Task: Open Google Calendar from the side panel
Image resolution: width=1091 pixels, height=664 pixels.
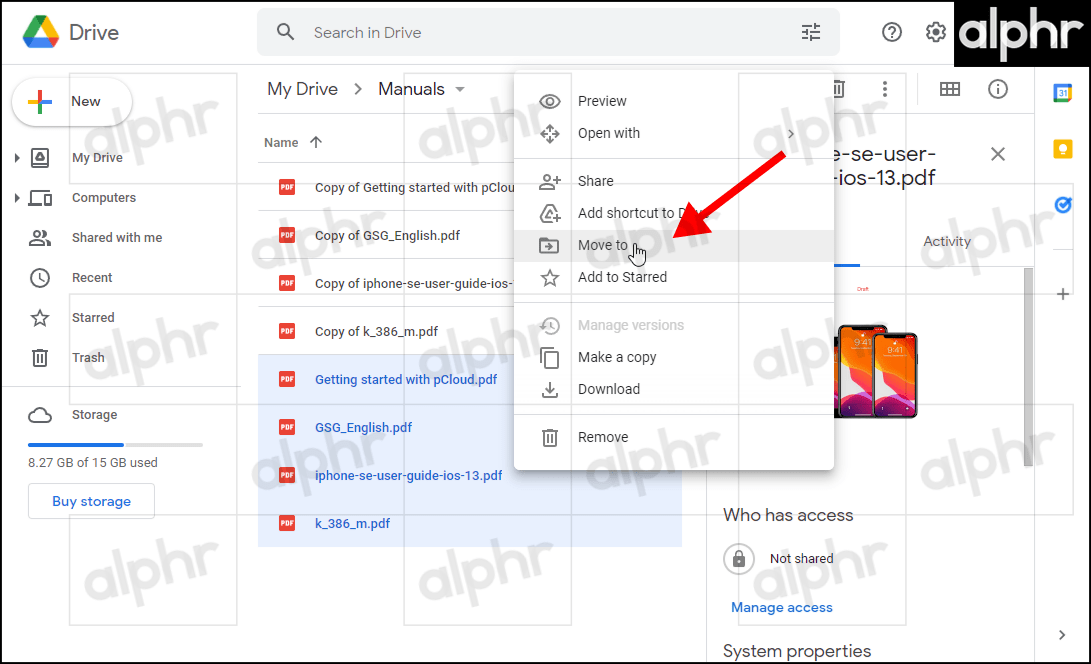Action: 1063,92
